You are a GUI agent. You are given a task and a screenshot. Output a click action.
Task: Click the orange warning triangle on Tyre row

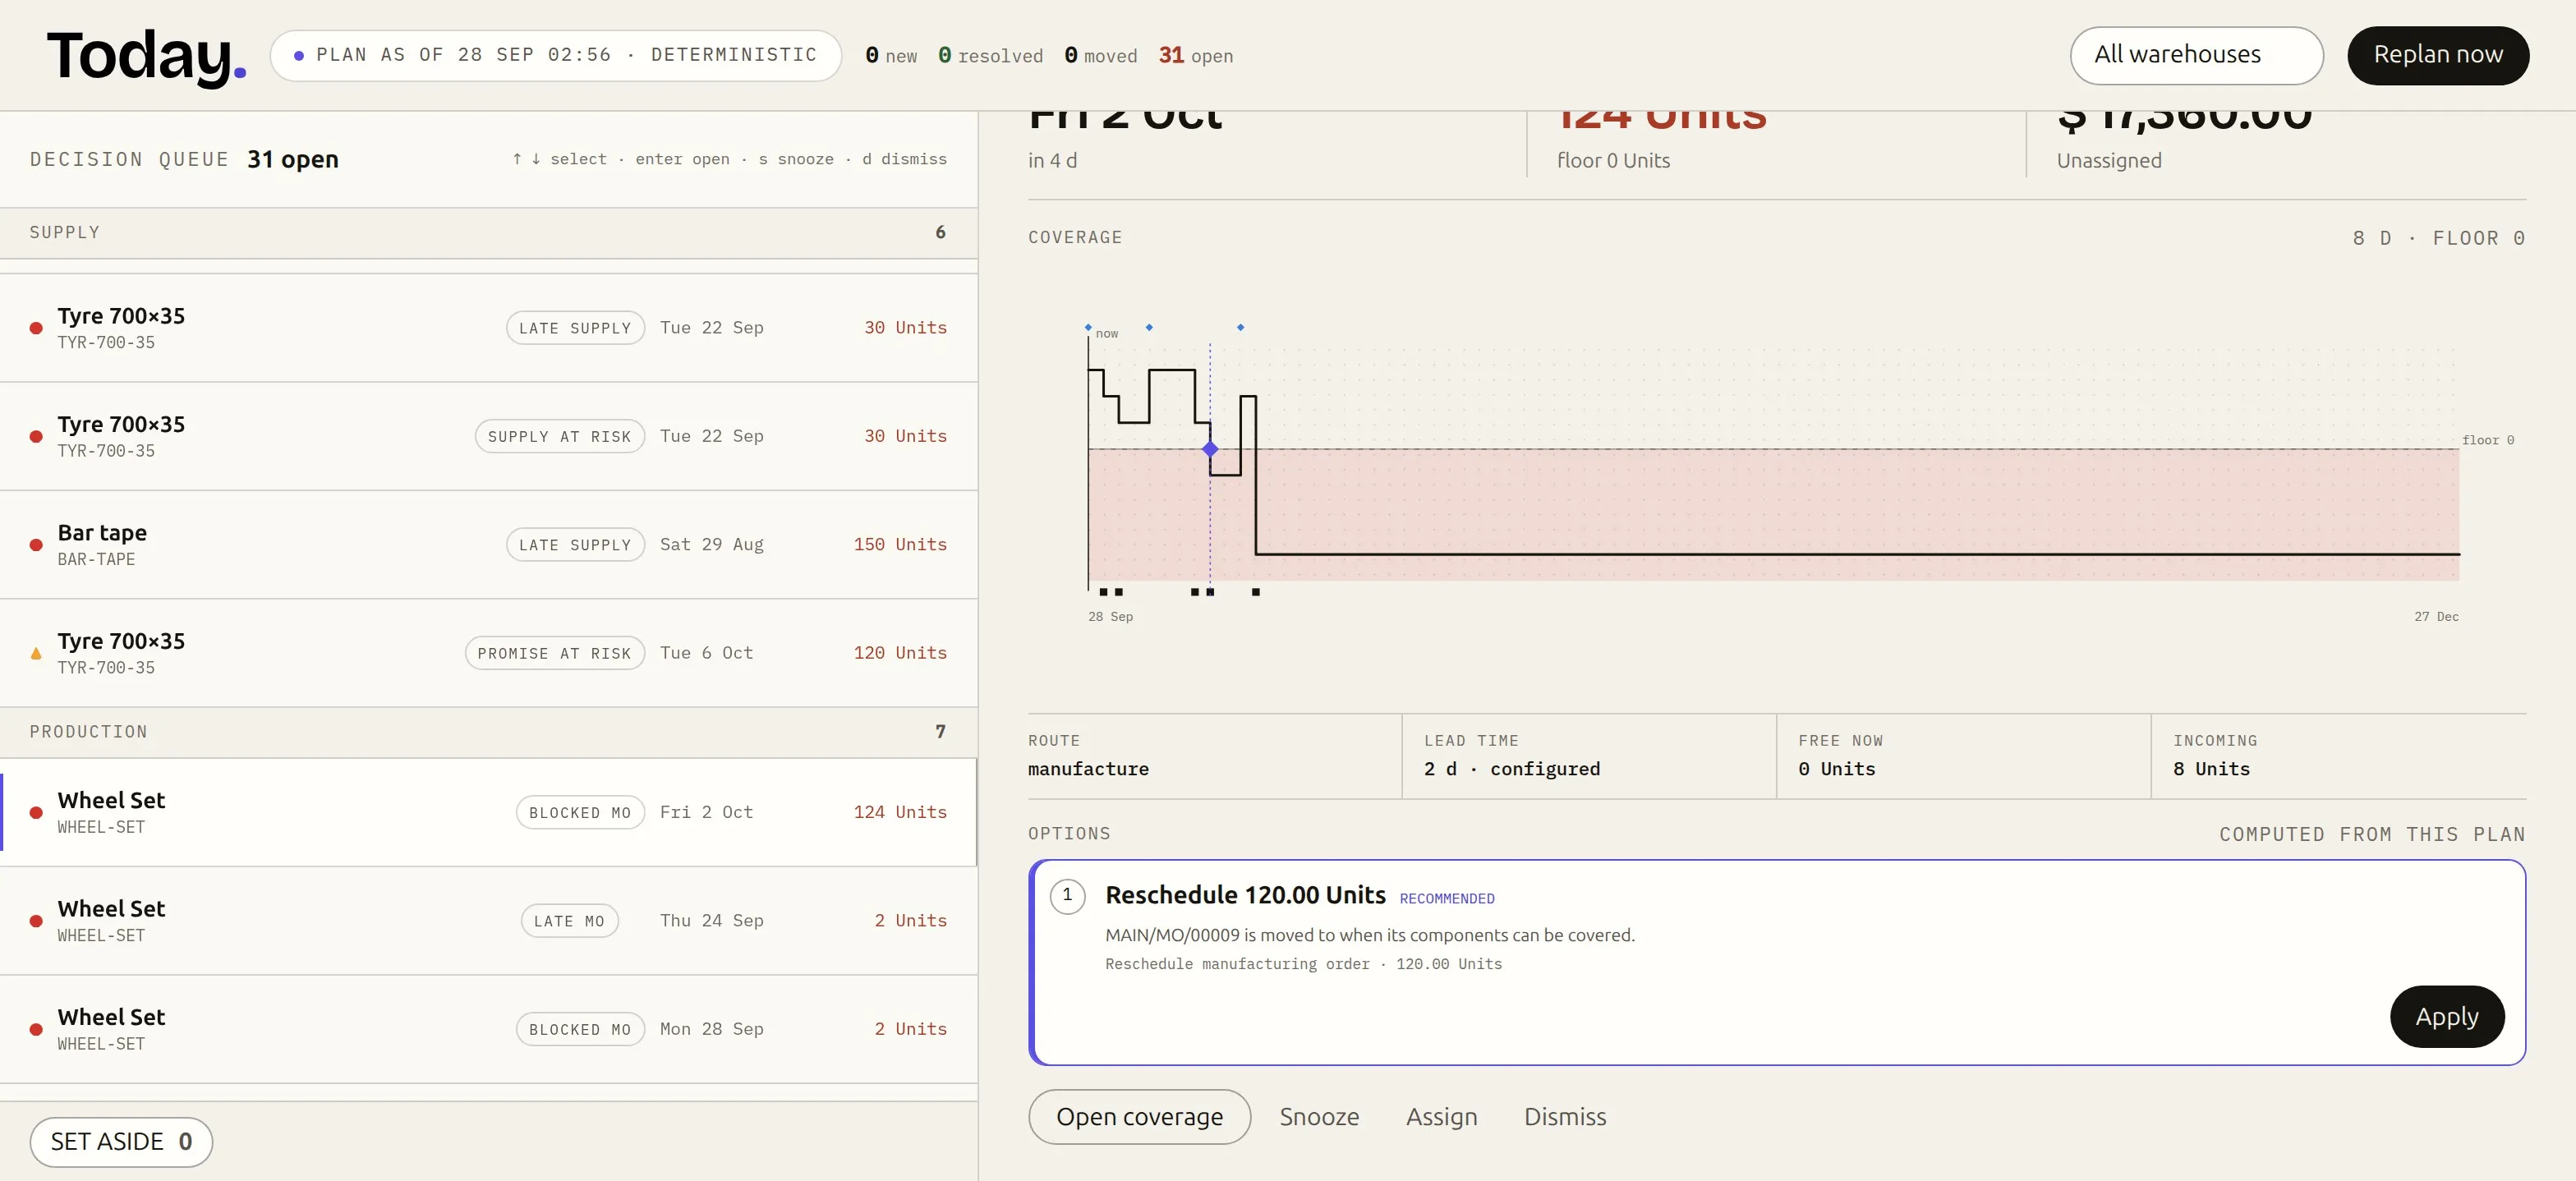[x=36, y=653]
